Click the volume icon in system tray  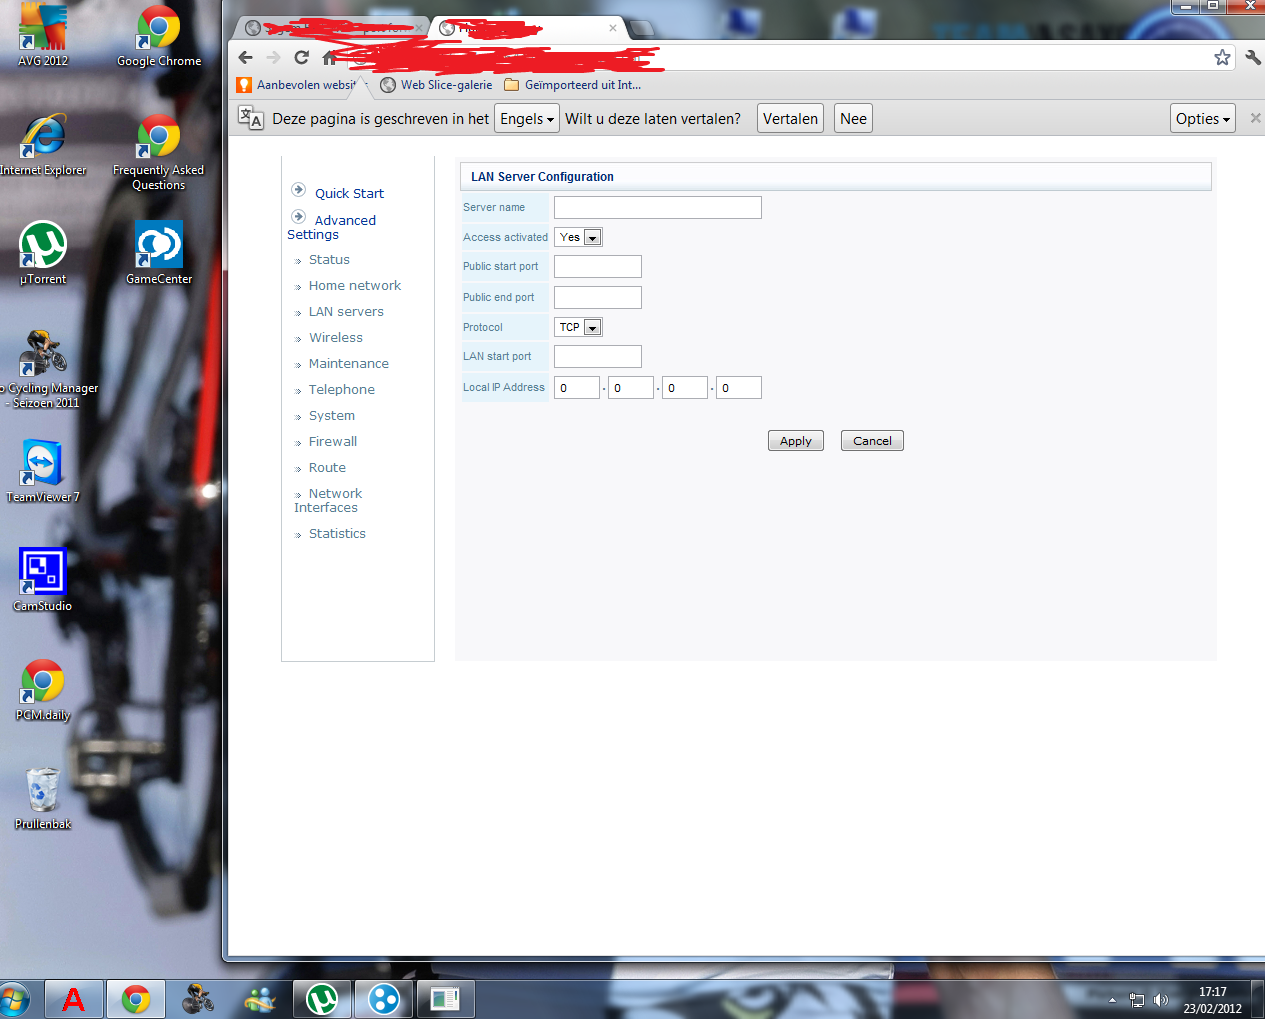coord(1160,1000)
